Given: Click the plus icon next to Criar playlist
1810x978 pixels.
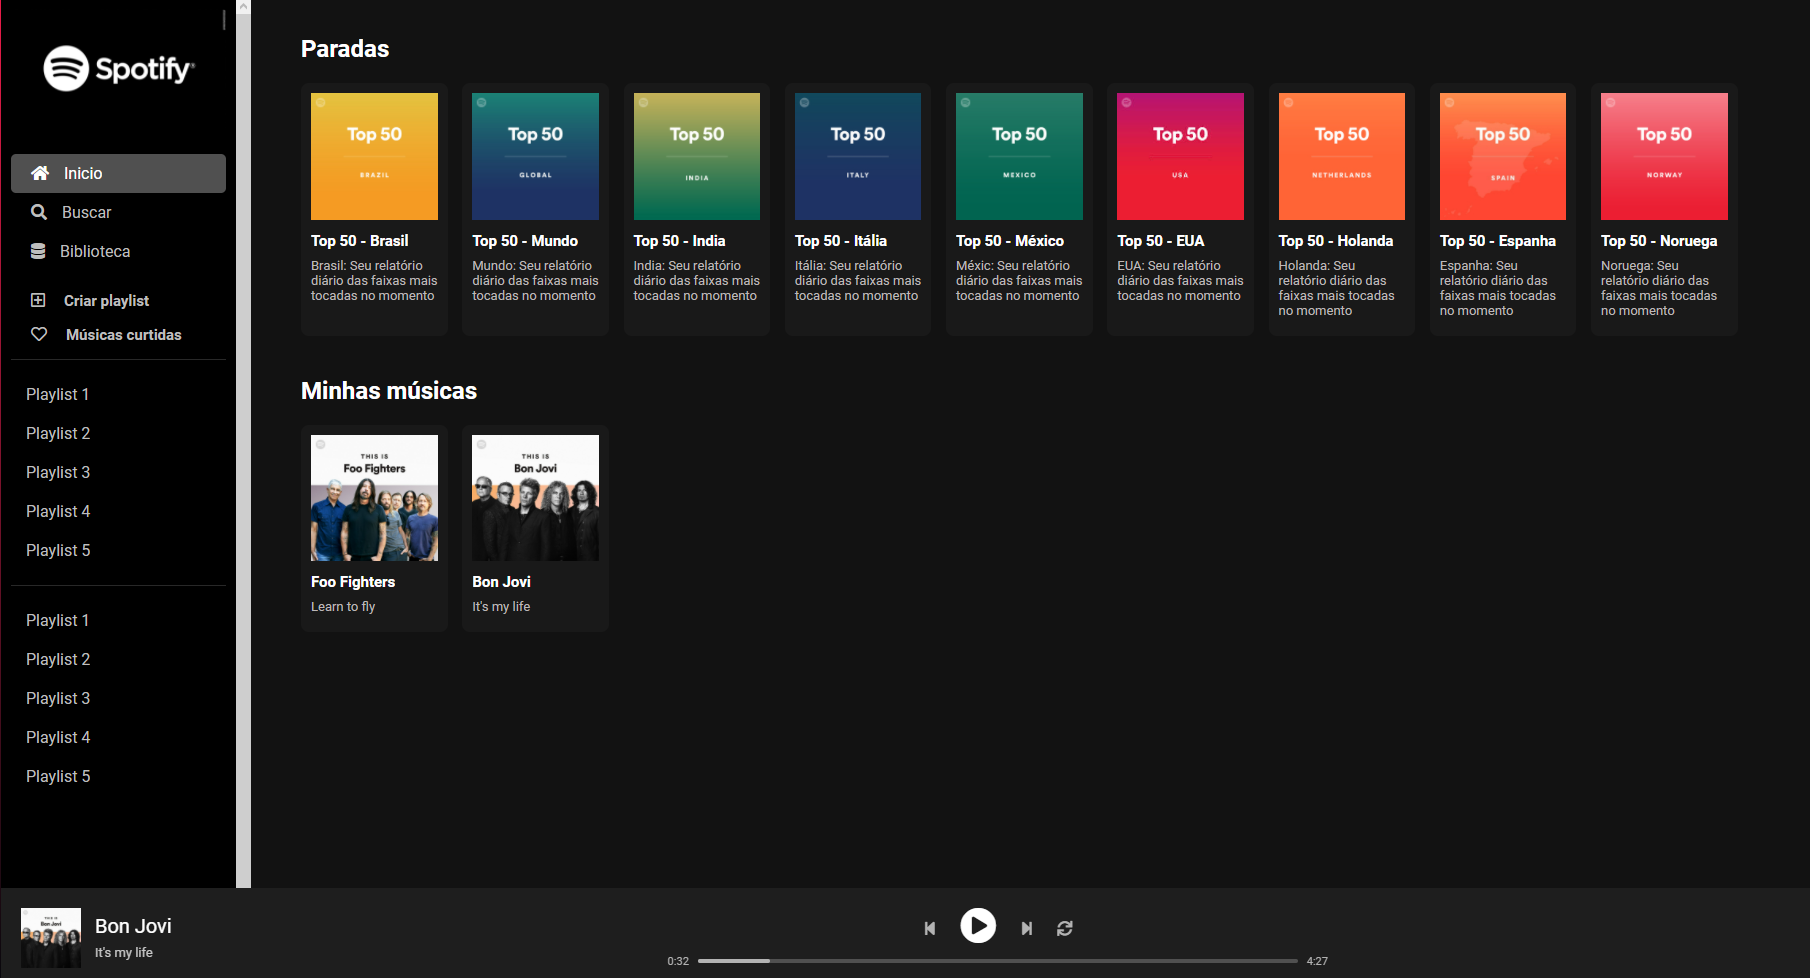Looking at the screenshot, I should 39,300.
